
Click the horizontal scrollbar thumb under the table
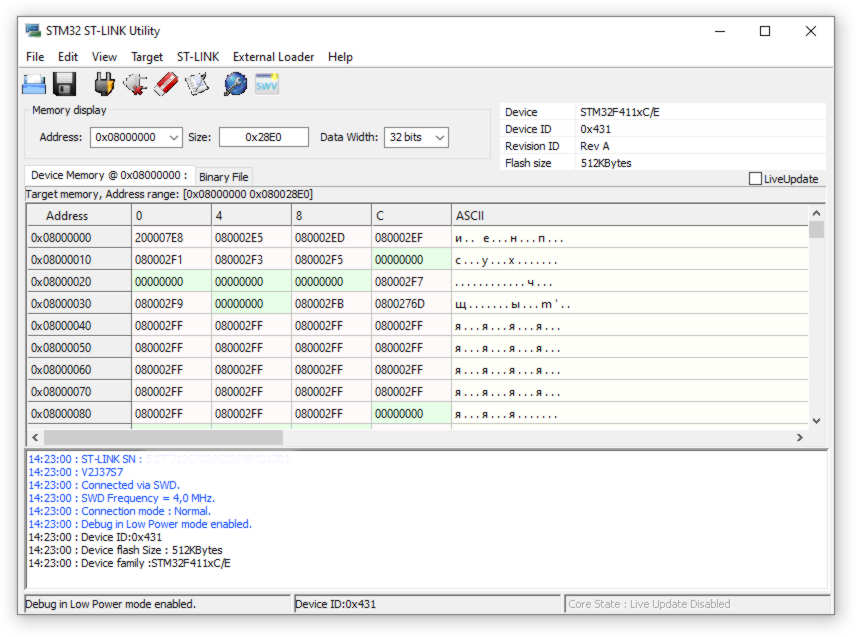(x=163, y=437)
